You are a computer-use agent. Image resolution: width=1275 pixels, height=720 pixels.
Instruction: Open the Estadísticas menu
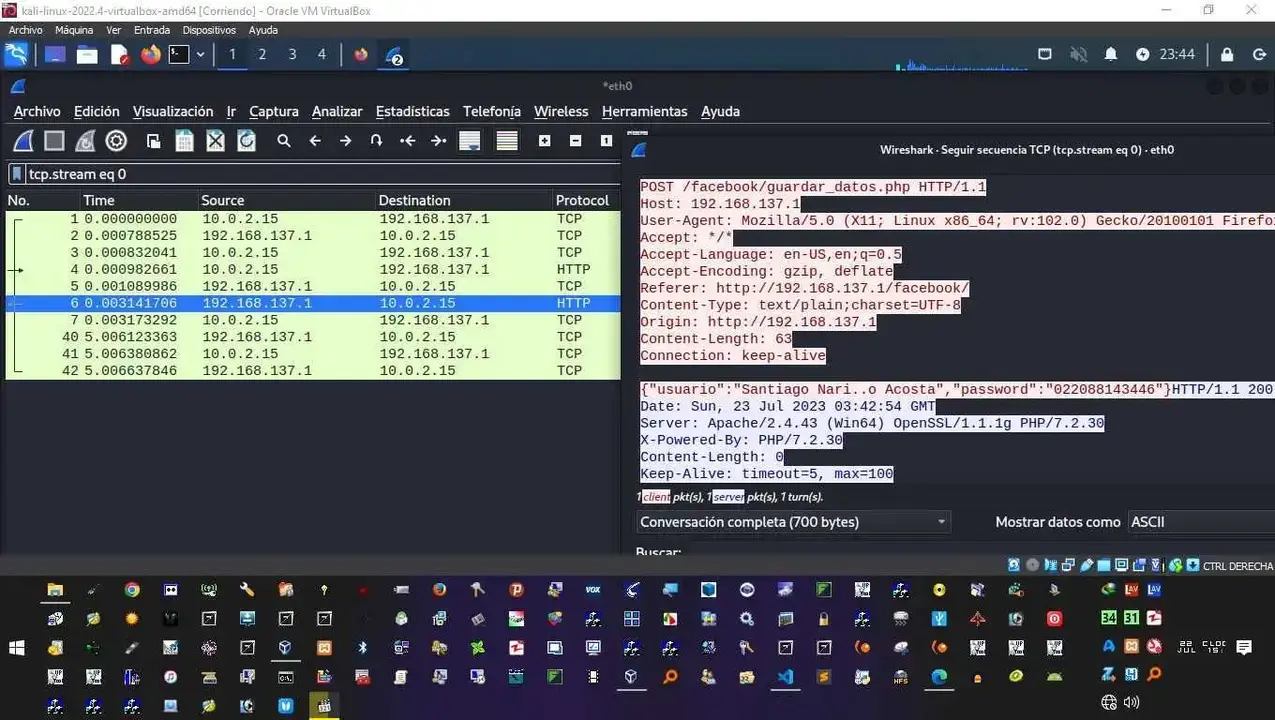click(413, 111)
